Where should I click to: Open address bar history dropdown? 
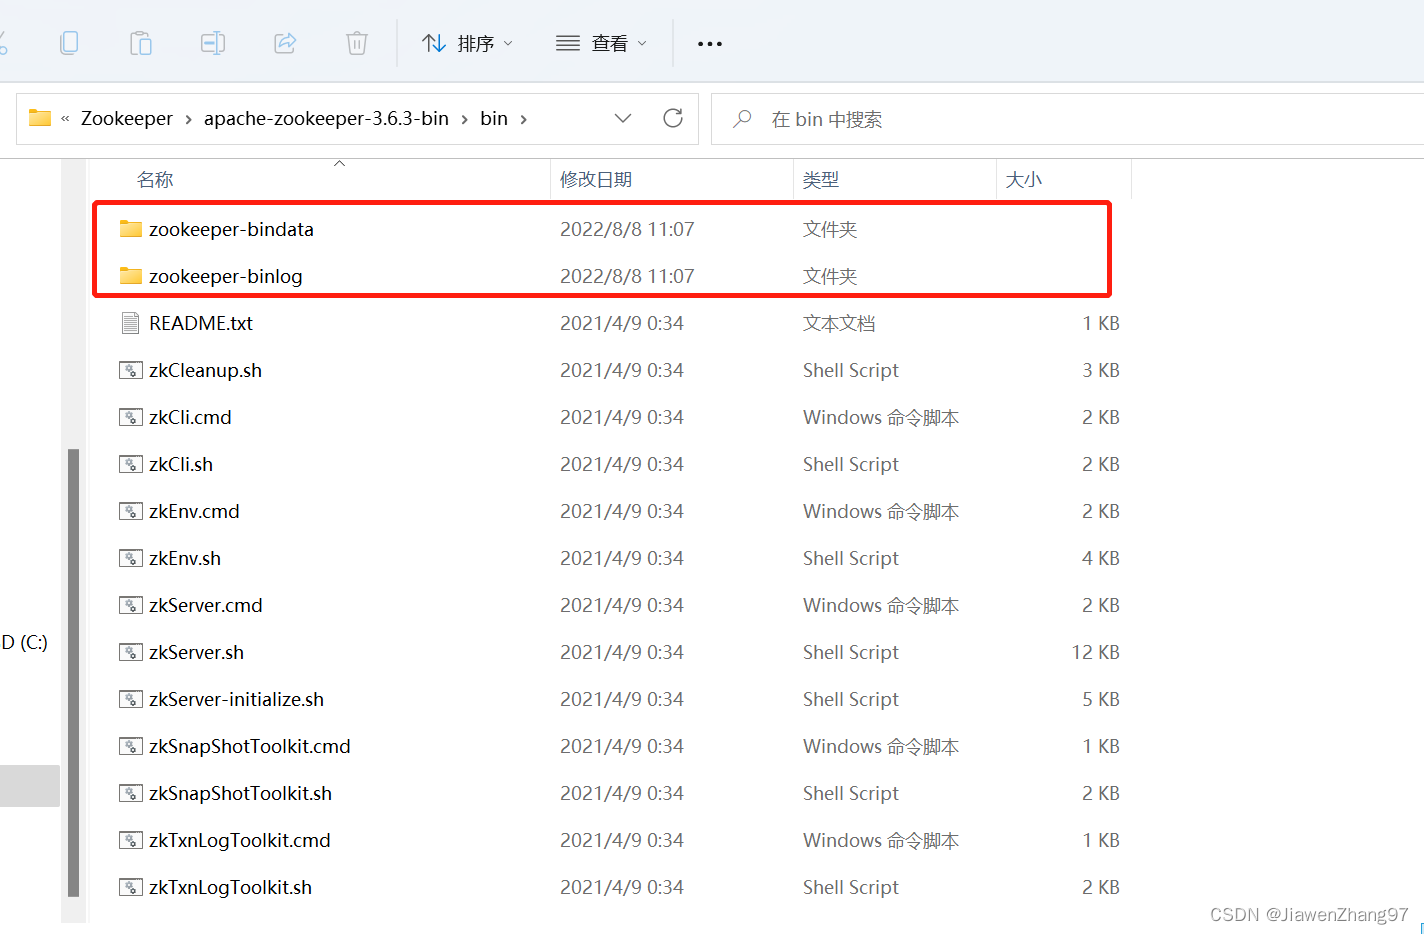[x=623, y=119]
